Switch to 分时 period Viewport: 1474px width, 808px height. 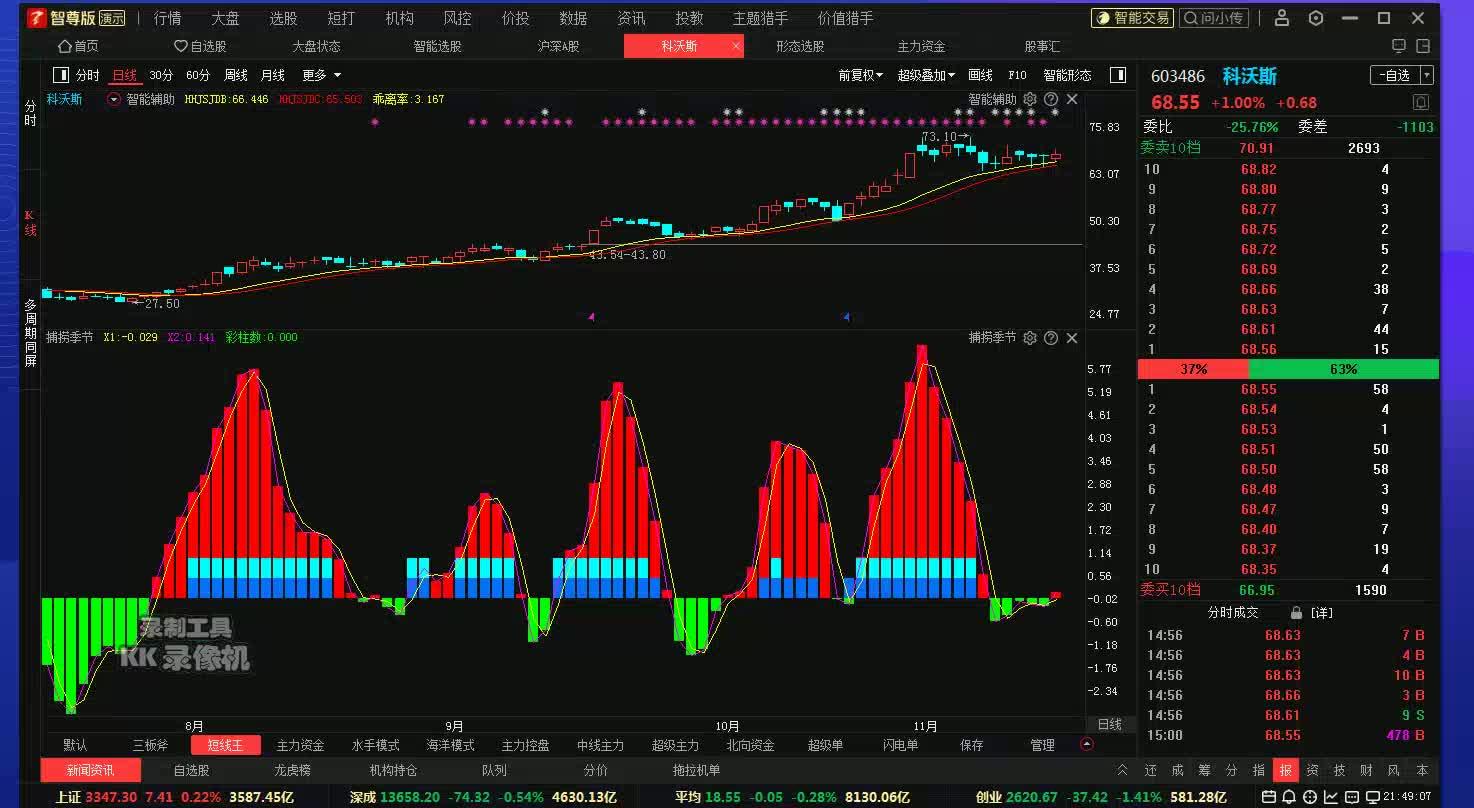pos(88,75)
